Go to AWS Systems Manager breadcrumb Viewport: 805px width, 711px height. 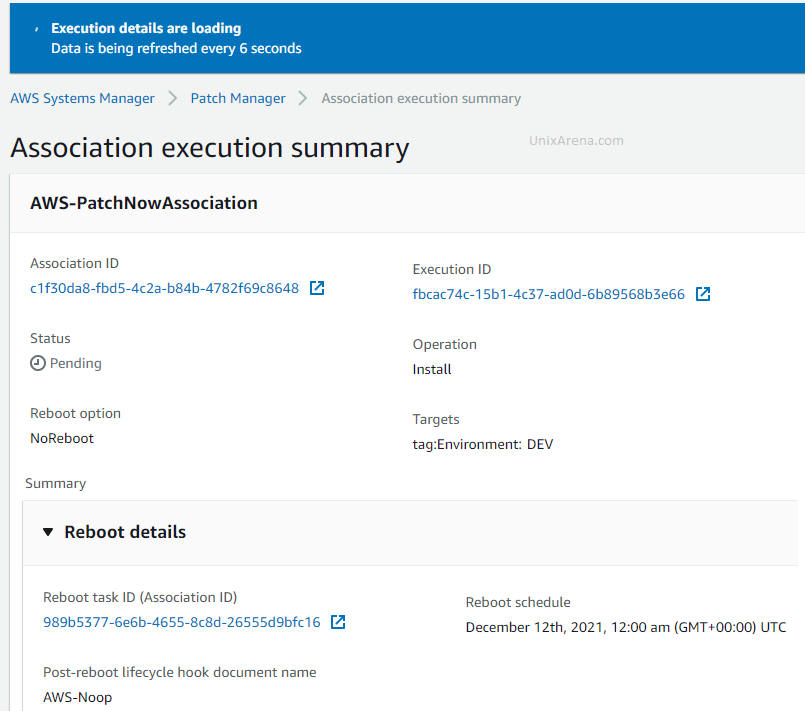tap(82, 98)
